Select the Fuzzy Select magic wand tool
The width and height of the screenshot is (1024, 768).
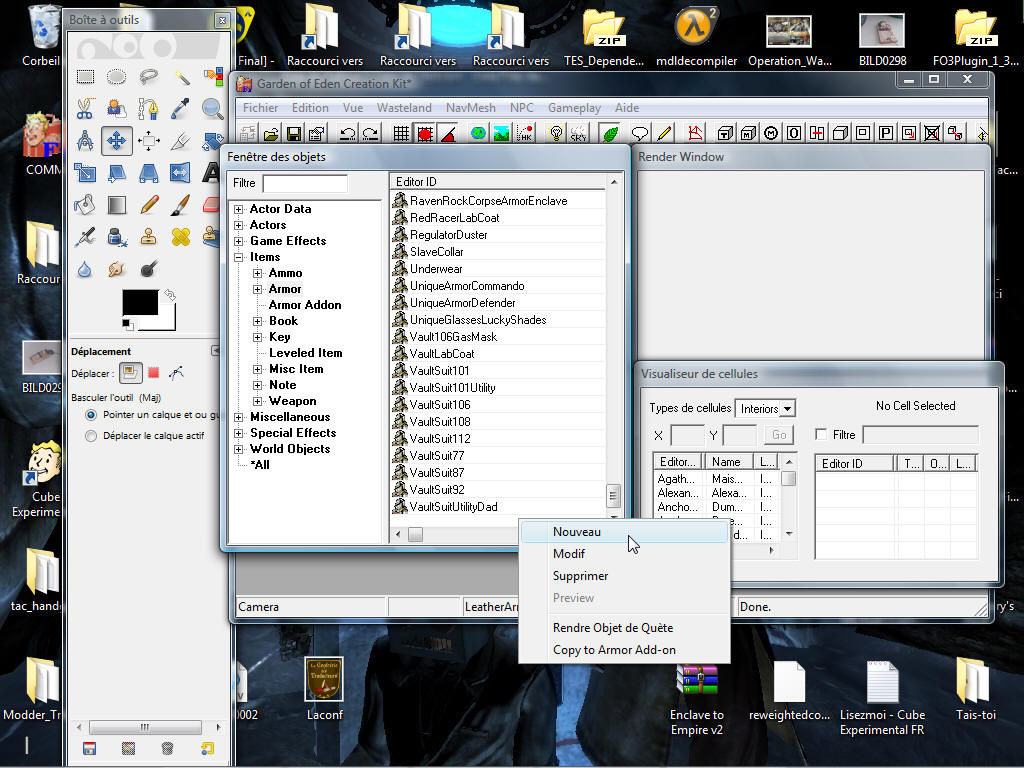click(x=181, y=77)
